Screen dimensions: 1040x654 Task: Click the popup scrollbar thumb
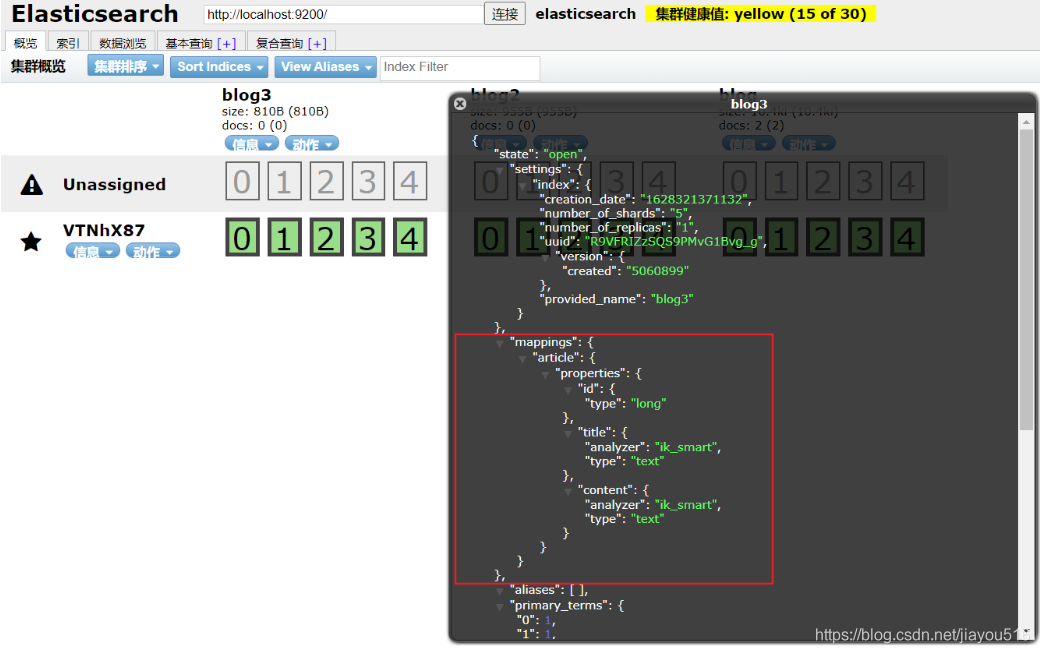click(1026, 279)
